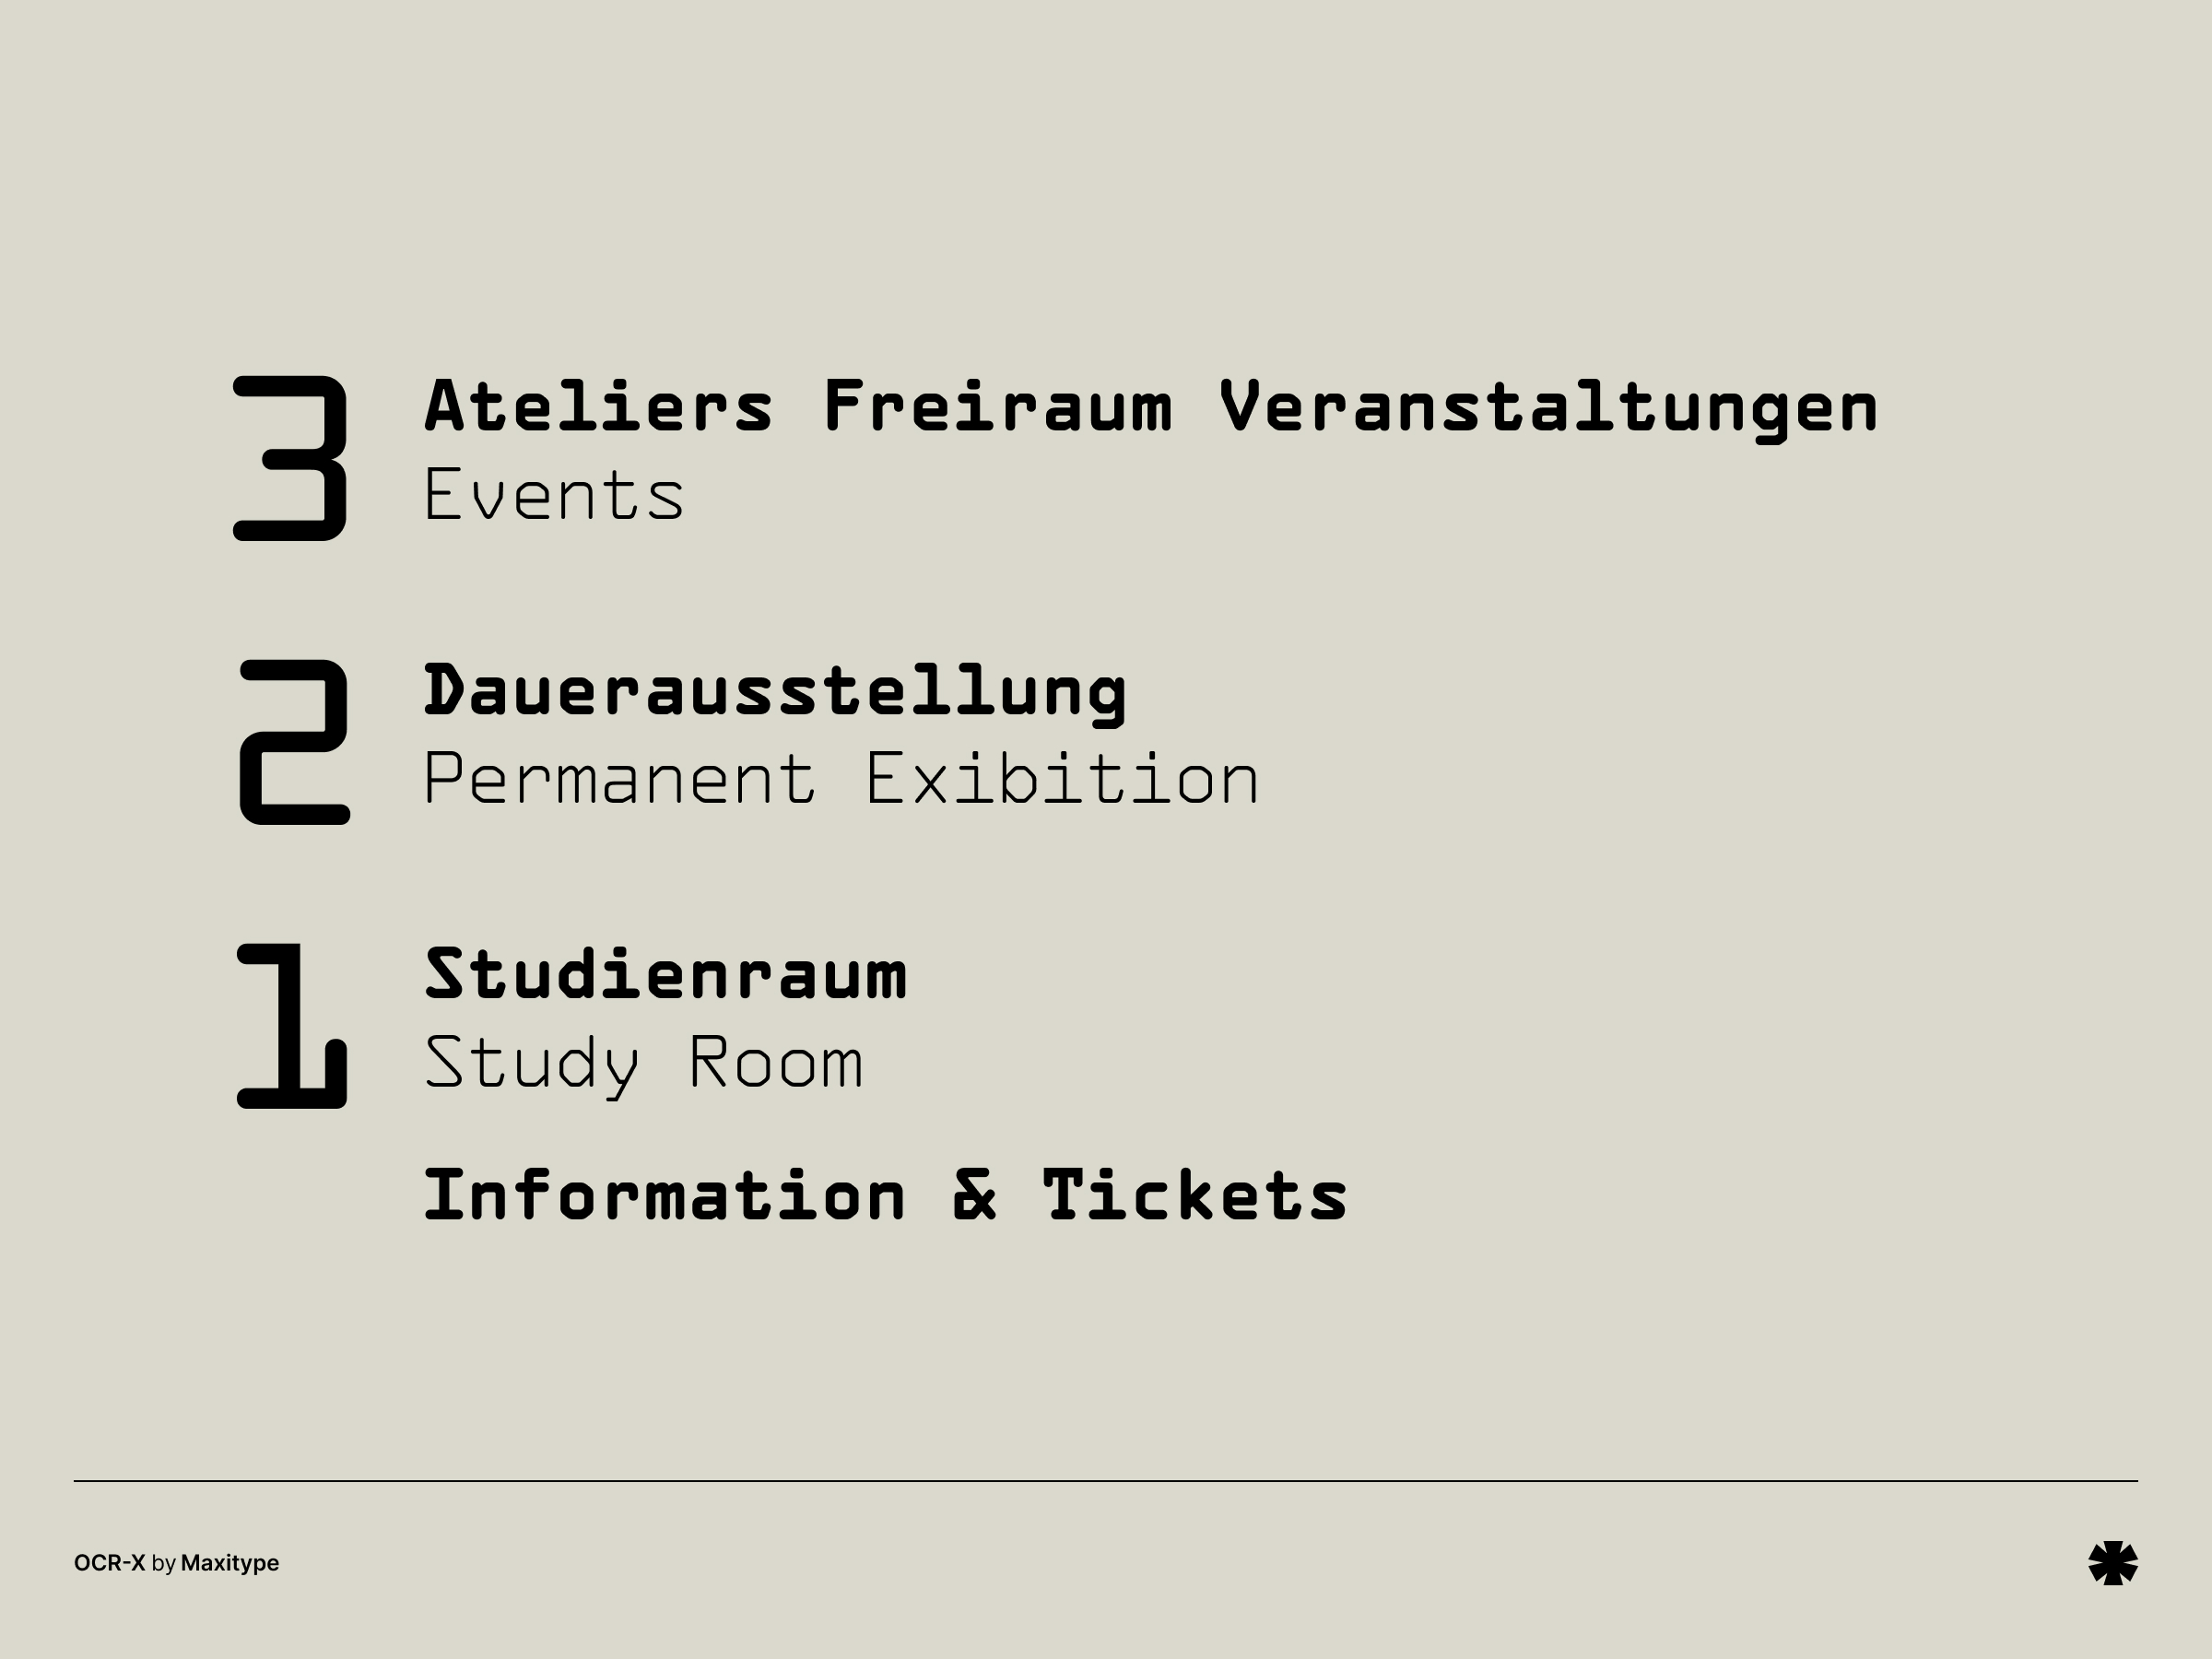Click the OCR-X label in the footer

coord(109,1563)
